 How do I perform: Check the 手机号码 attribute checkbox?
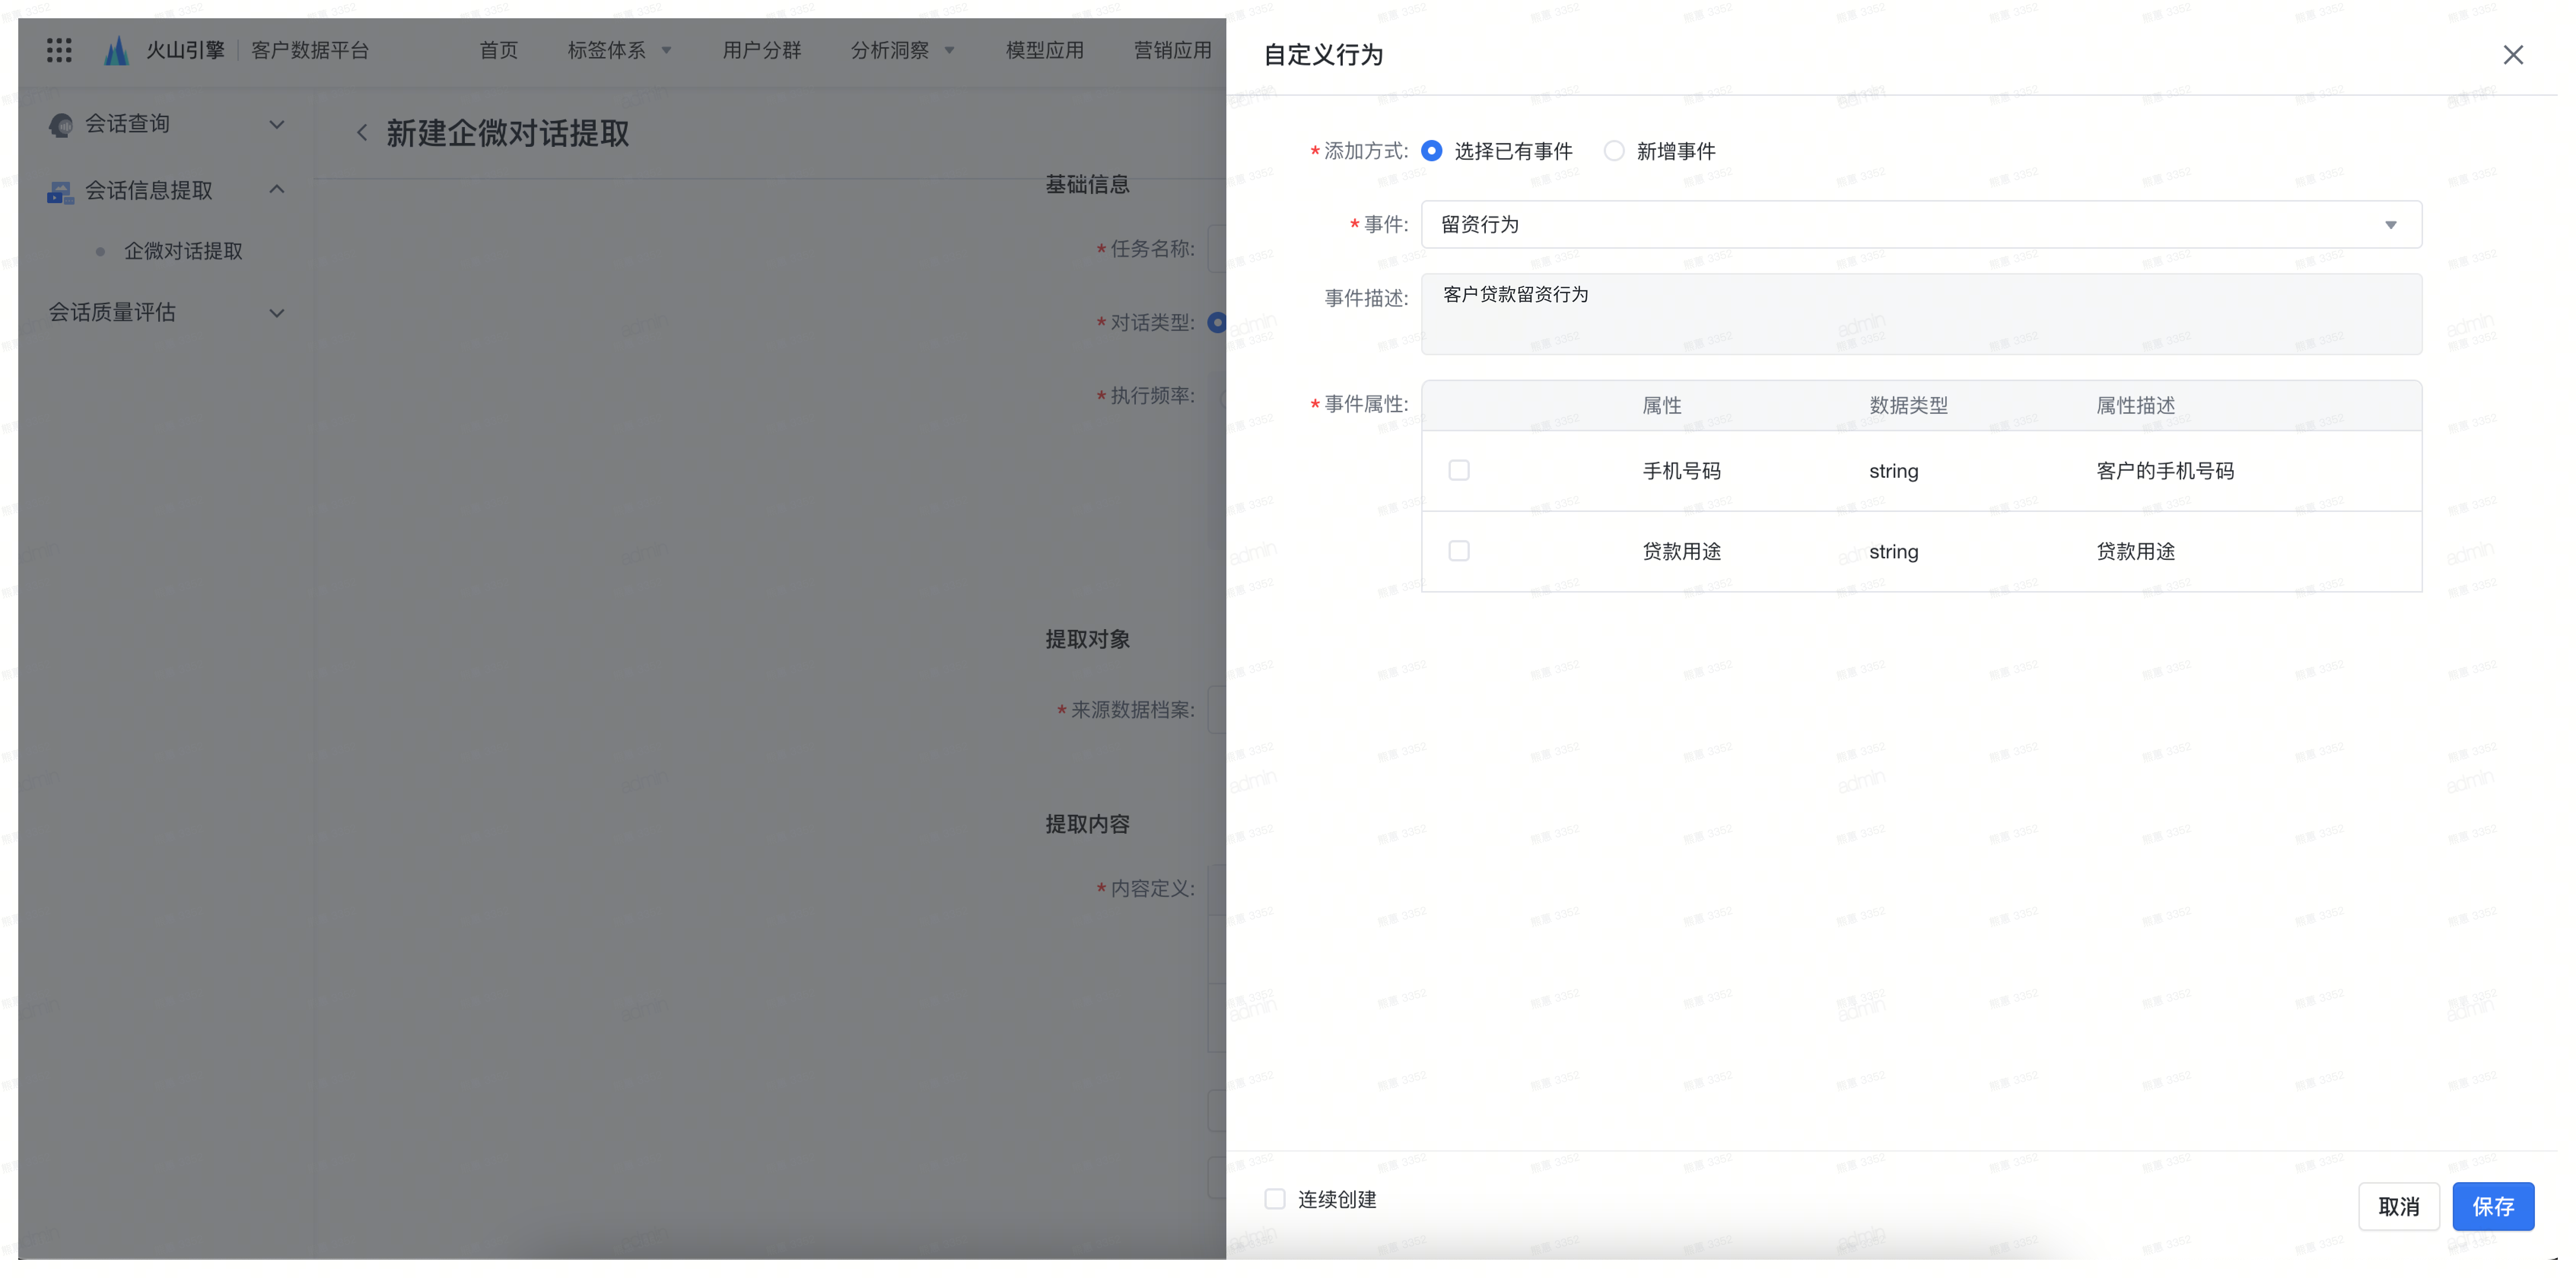coord(1459,470)
